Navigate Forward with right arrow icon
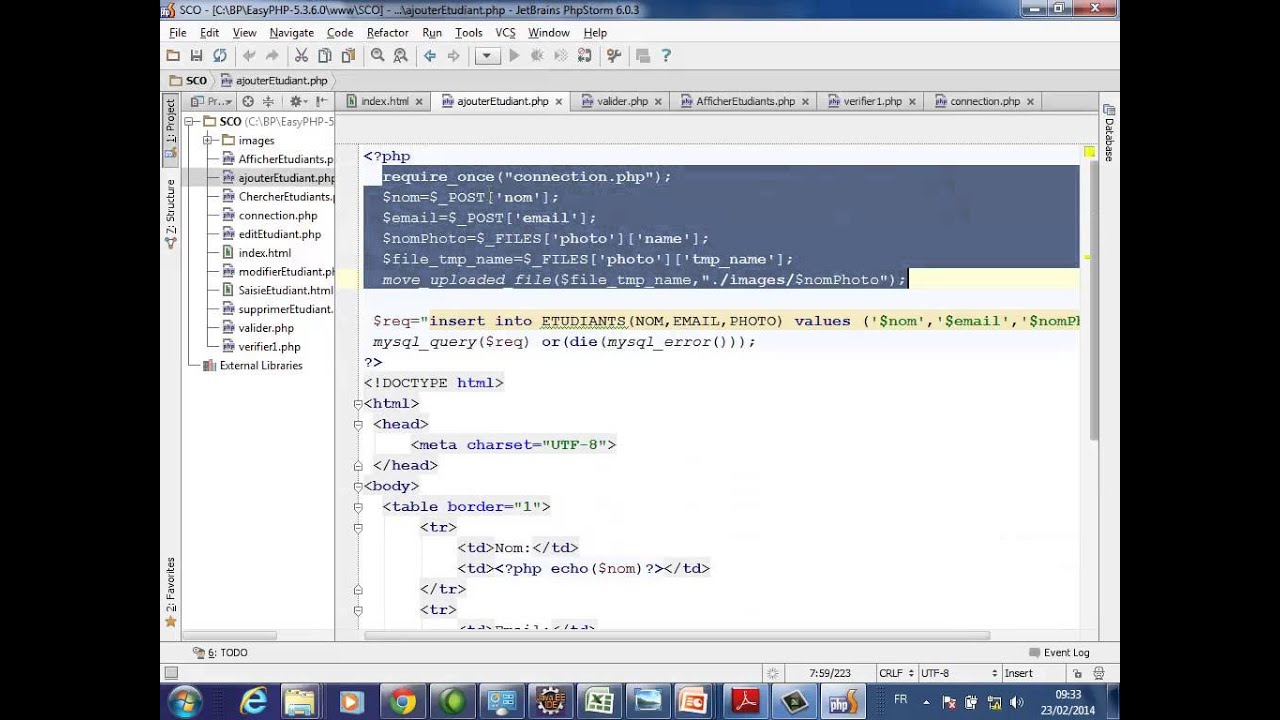1280x720 pixels. [453, 56]
